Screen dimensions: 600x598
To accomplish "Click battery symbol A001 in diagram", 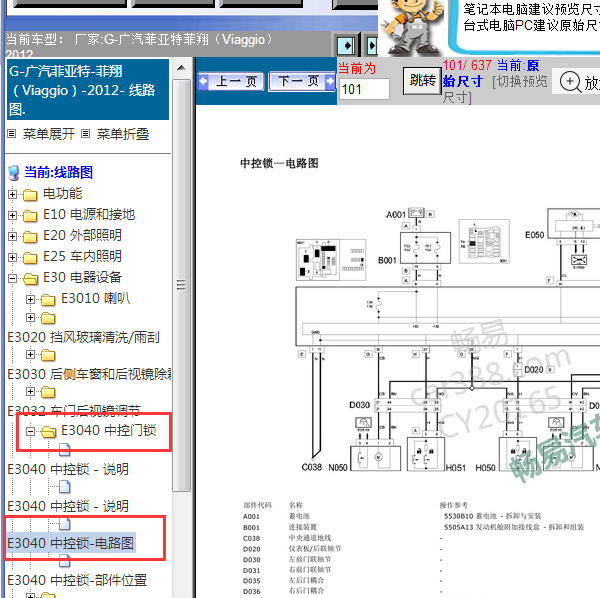I will [x=416, y=212].
